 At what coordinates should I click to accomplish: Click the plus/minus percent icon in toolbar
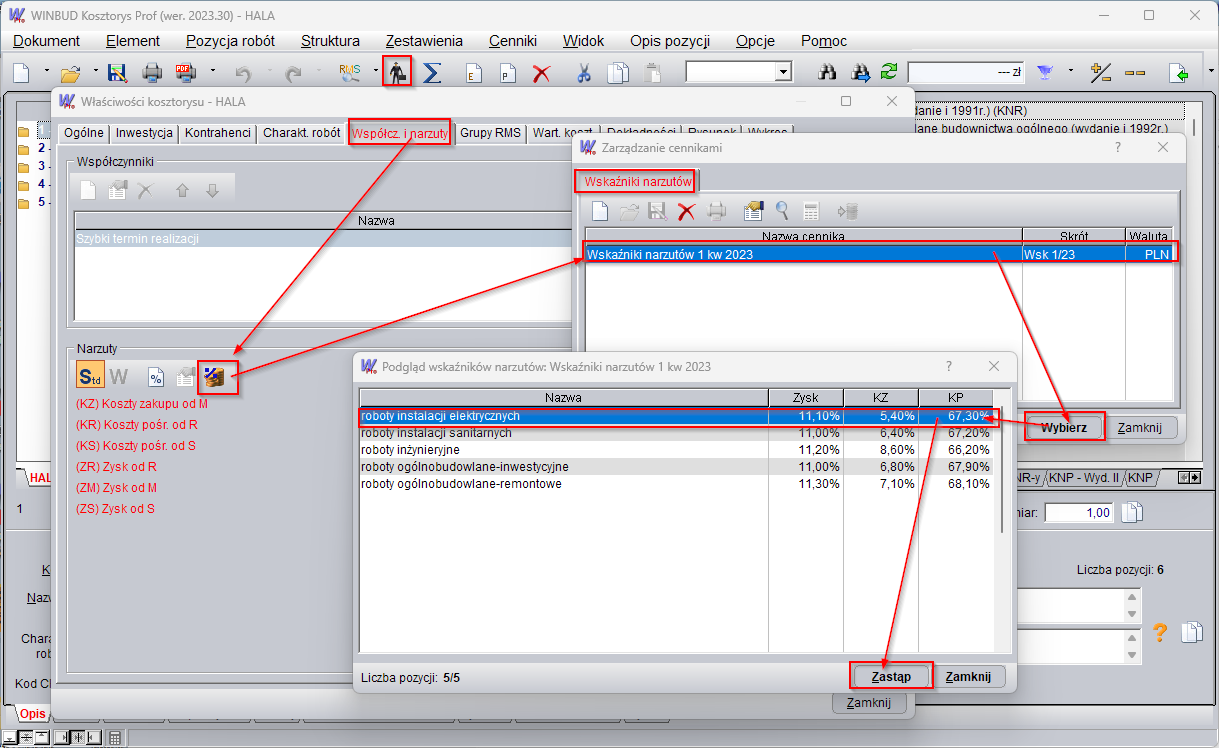coord(1101,73)
